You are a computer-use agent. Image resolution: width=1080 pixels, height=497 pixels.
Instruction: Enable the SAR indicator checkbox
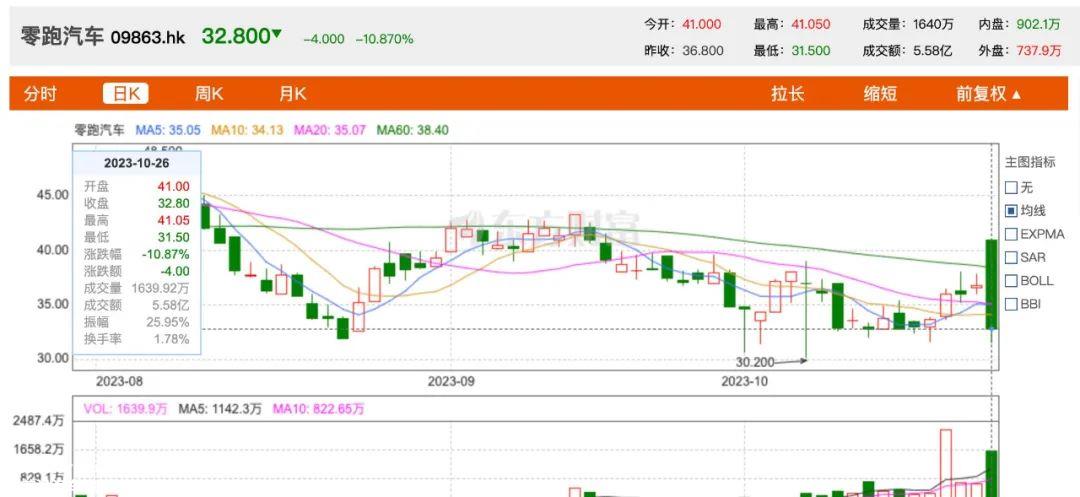(x=1011, y=257)
